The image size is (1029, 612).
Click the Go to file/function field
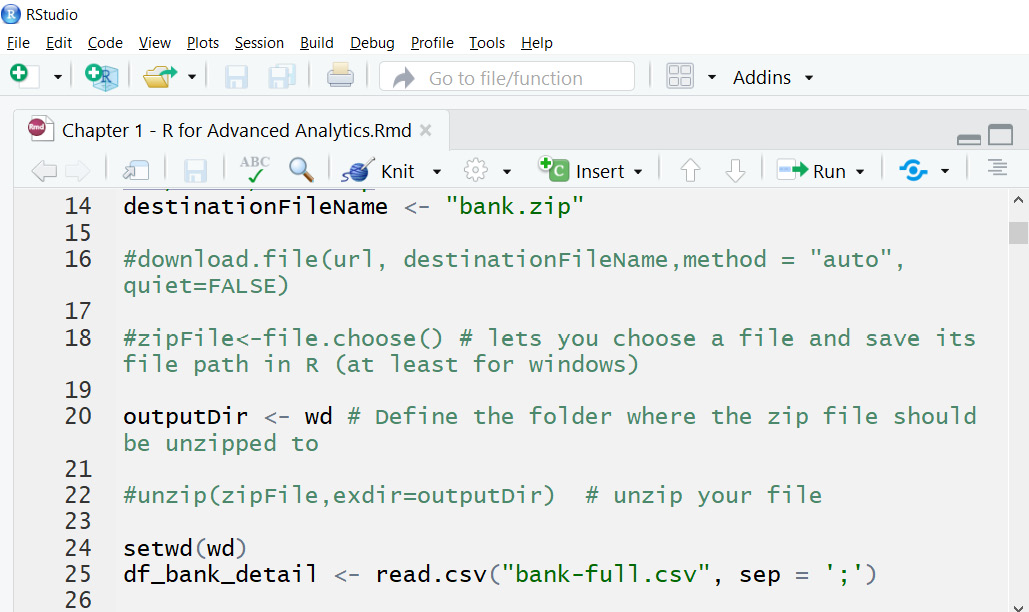506,77
